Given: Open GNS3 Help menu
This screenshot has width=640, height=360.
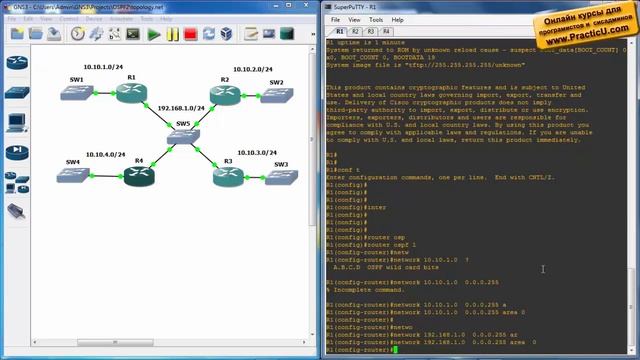Looking at the screenshot, I should coord(166,19).
